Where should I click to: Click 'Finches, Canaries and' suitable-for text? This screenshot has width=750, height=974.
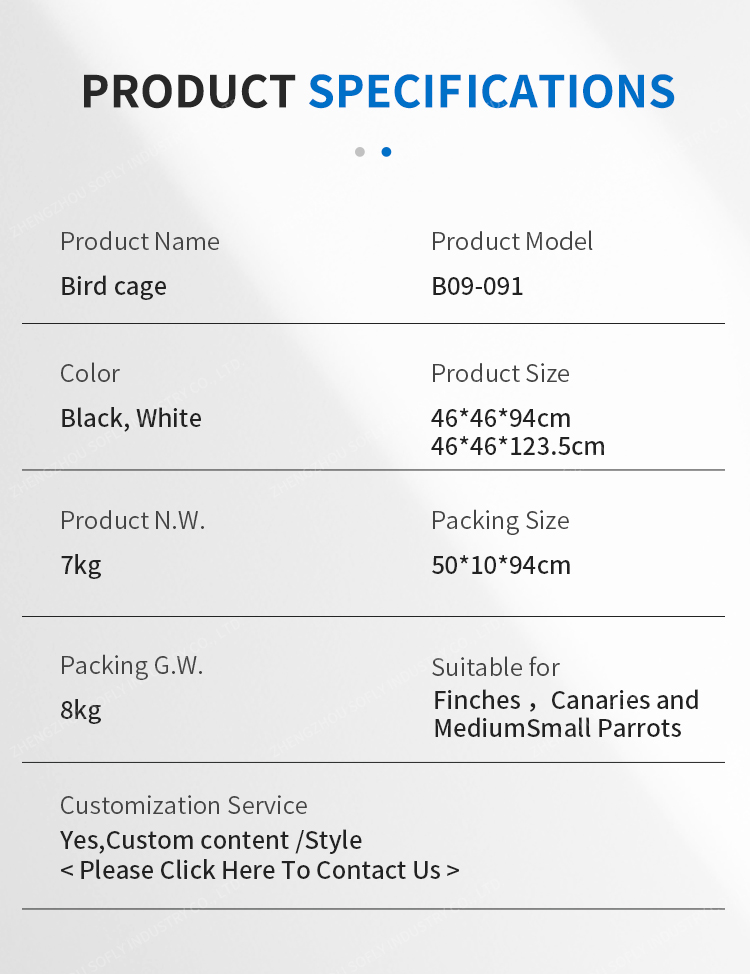(566, 700)
